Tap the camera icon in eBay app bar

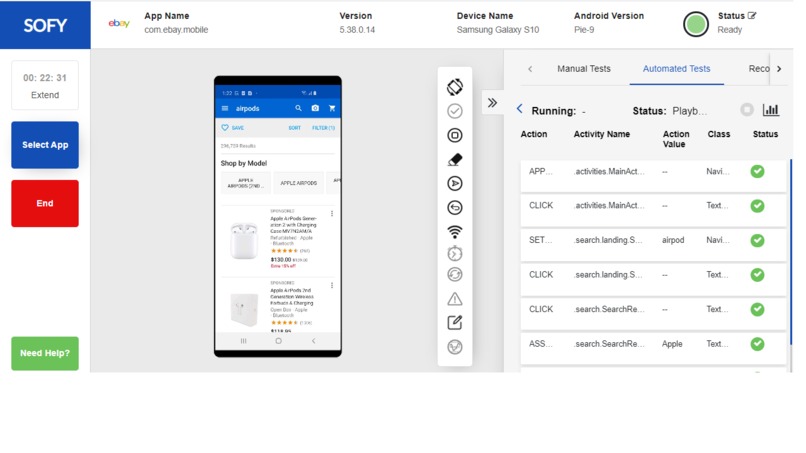315,108
